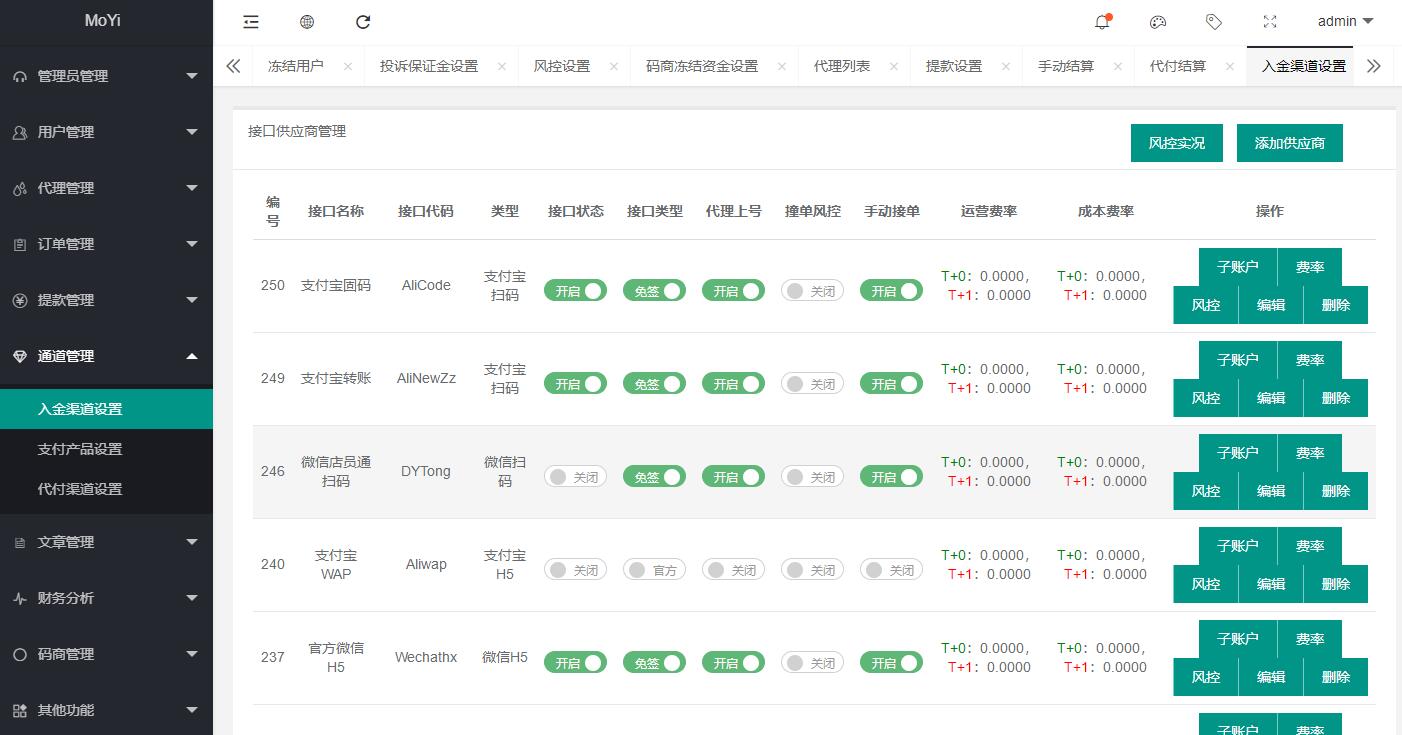Viewport: 1402px width, 735px height.
Task: Expand the 用户管理 menu
Action: point(192,132)
